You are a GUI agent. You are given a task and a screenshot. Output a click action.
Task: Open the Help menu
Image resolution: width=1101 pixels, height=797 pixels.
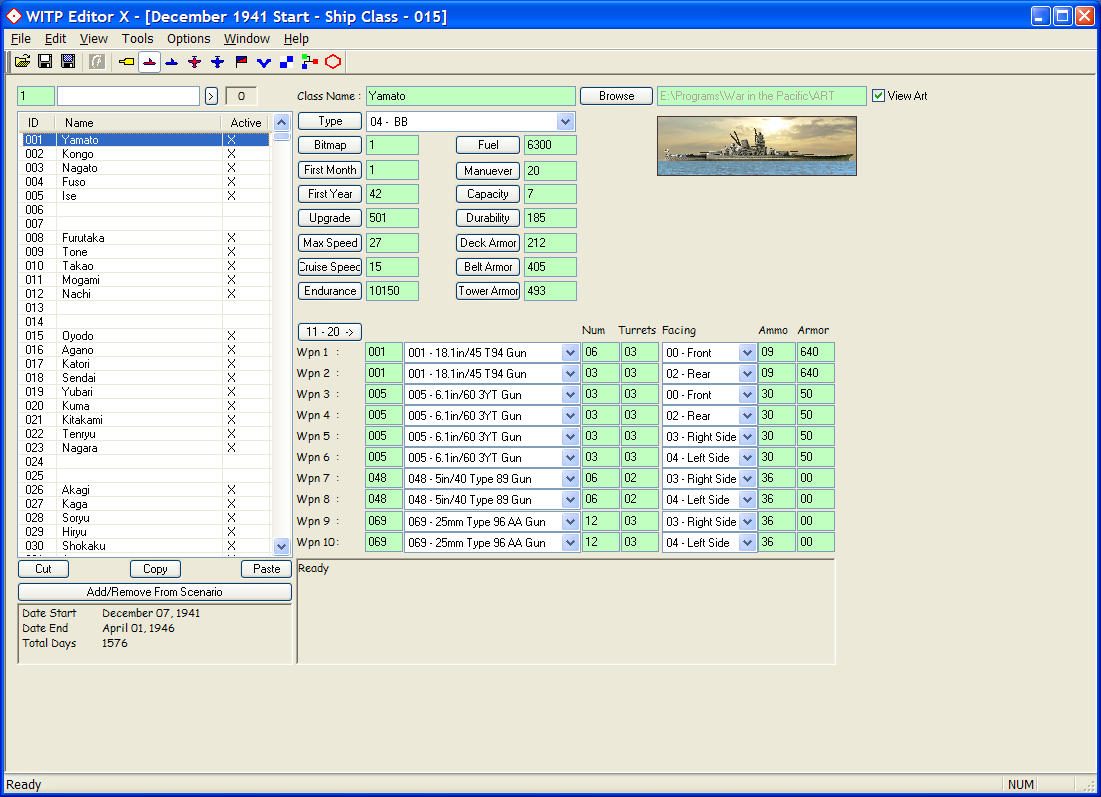coord(296,39)
